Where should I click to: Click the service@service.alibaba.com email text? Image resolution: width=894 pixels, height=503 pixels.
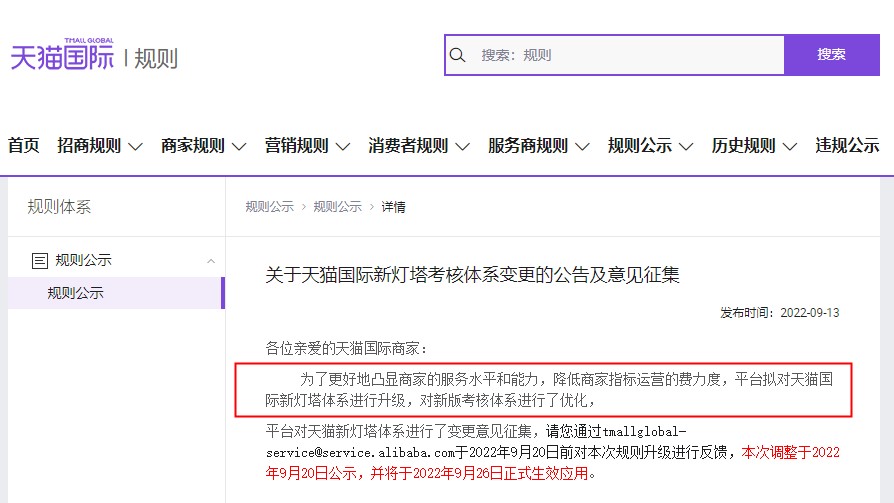pos(360,453)
